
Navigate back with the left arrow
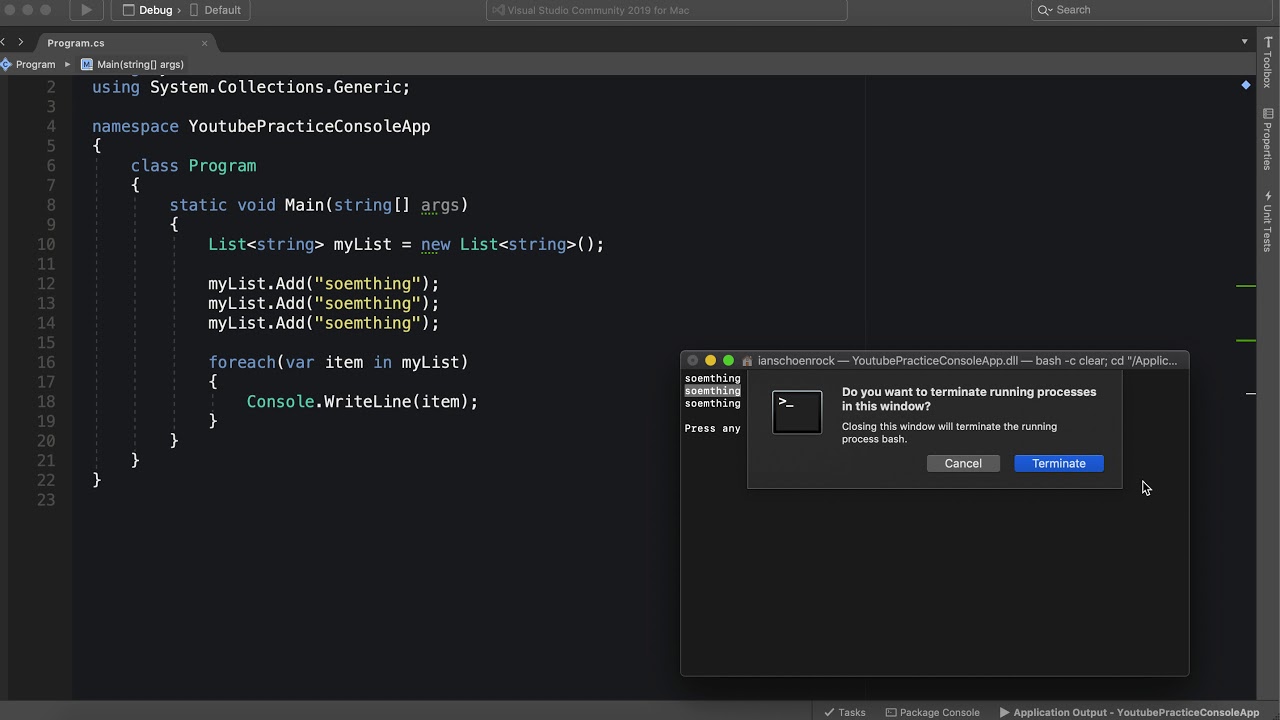pos(4,42)
